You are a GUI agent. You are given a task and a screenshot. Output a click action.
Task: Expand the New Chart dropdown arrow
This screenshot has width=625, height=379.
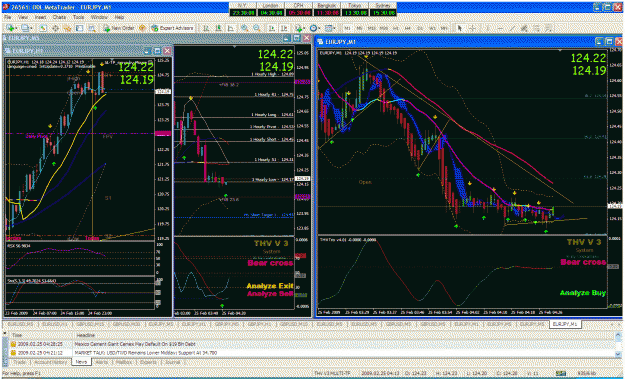click(16, 28)
